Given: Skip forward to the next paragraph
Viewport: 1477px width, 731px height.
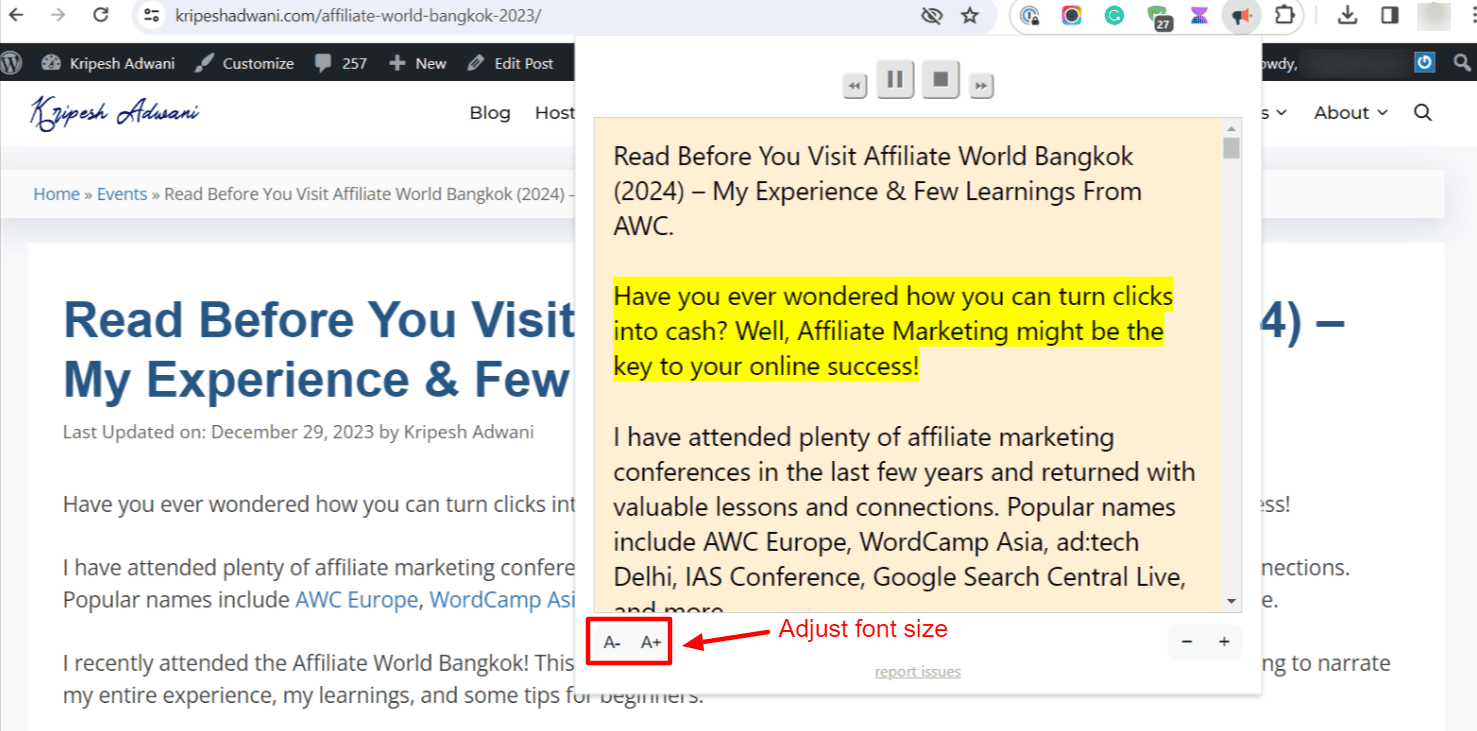Looking at the screenshot, I should 981,87.
